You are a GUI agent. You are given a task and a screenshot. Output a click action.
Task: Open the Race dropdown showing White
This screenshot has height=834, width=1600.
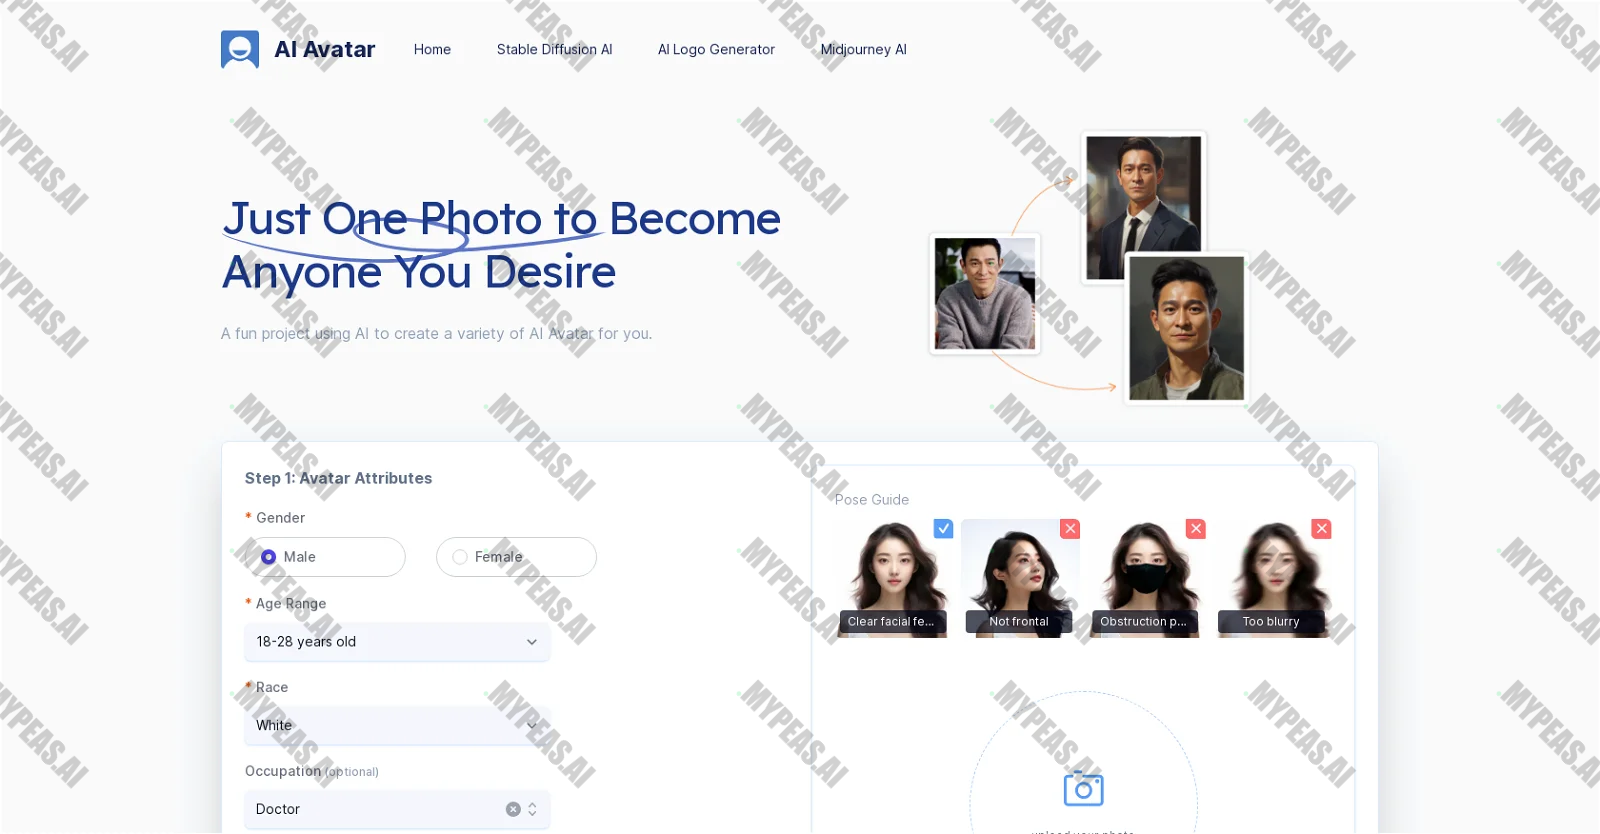tap(397, 726)
